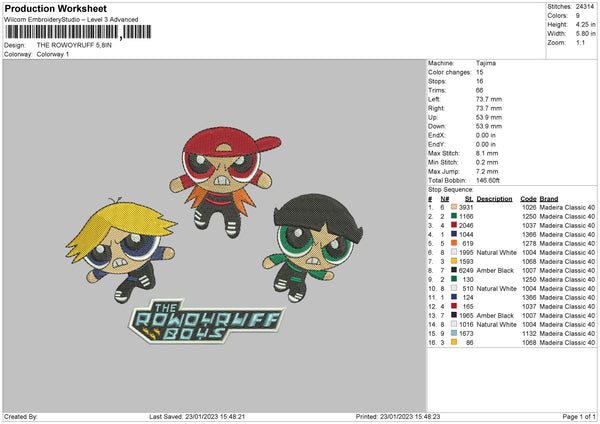600x424 pixels.
Task: Click Madeira Classic 40 in row 9
Action: coord(567,280)
